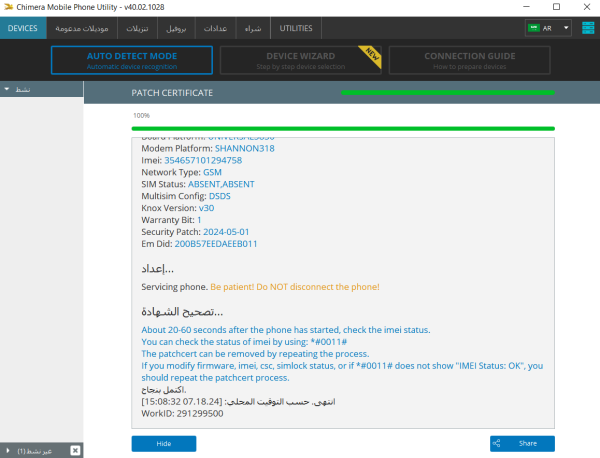Image resolution: width=600 pixels, height=458 pixels.
Task: Close the inactive devices panel X icon
Action: [x=75, y=451]
